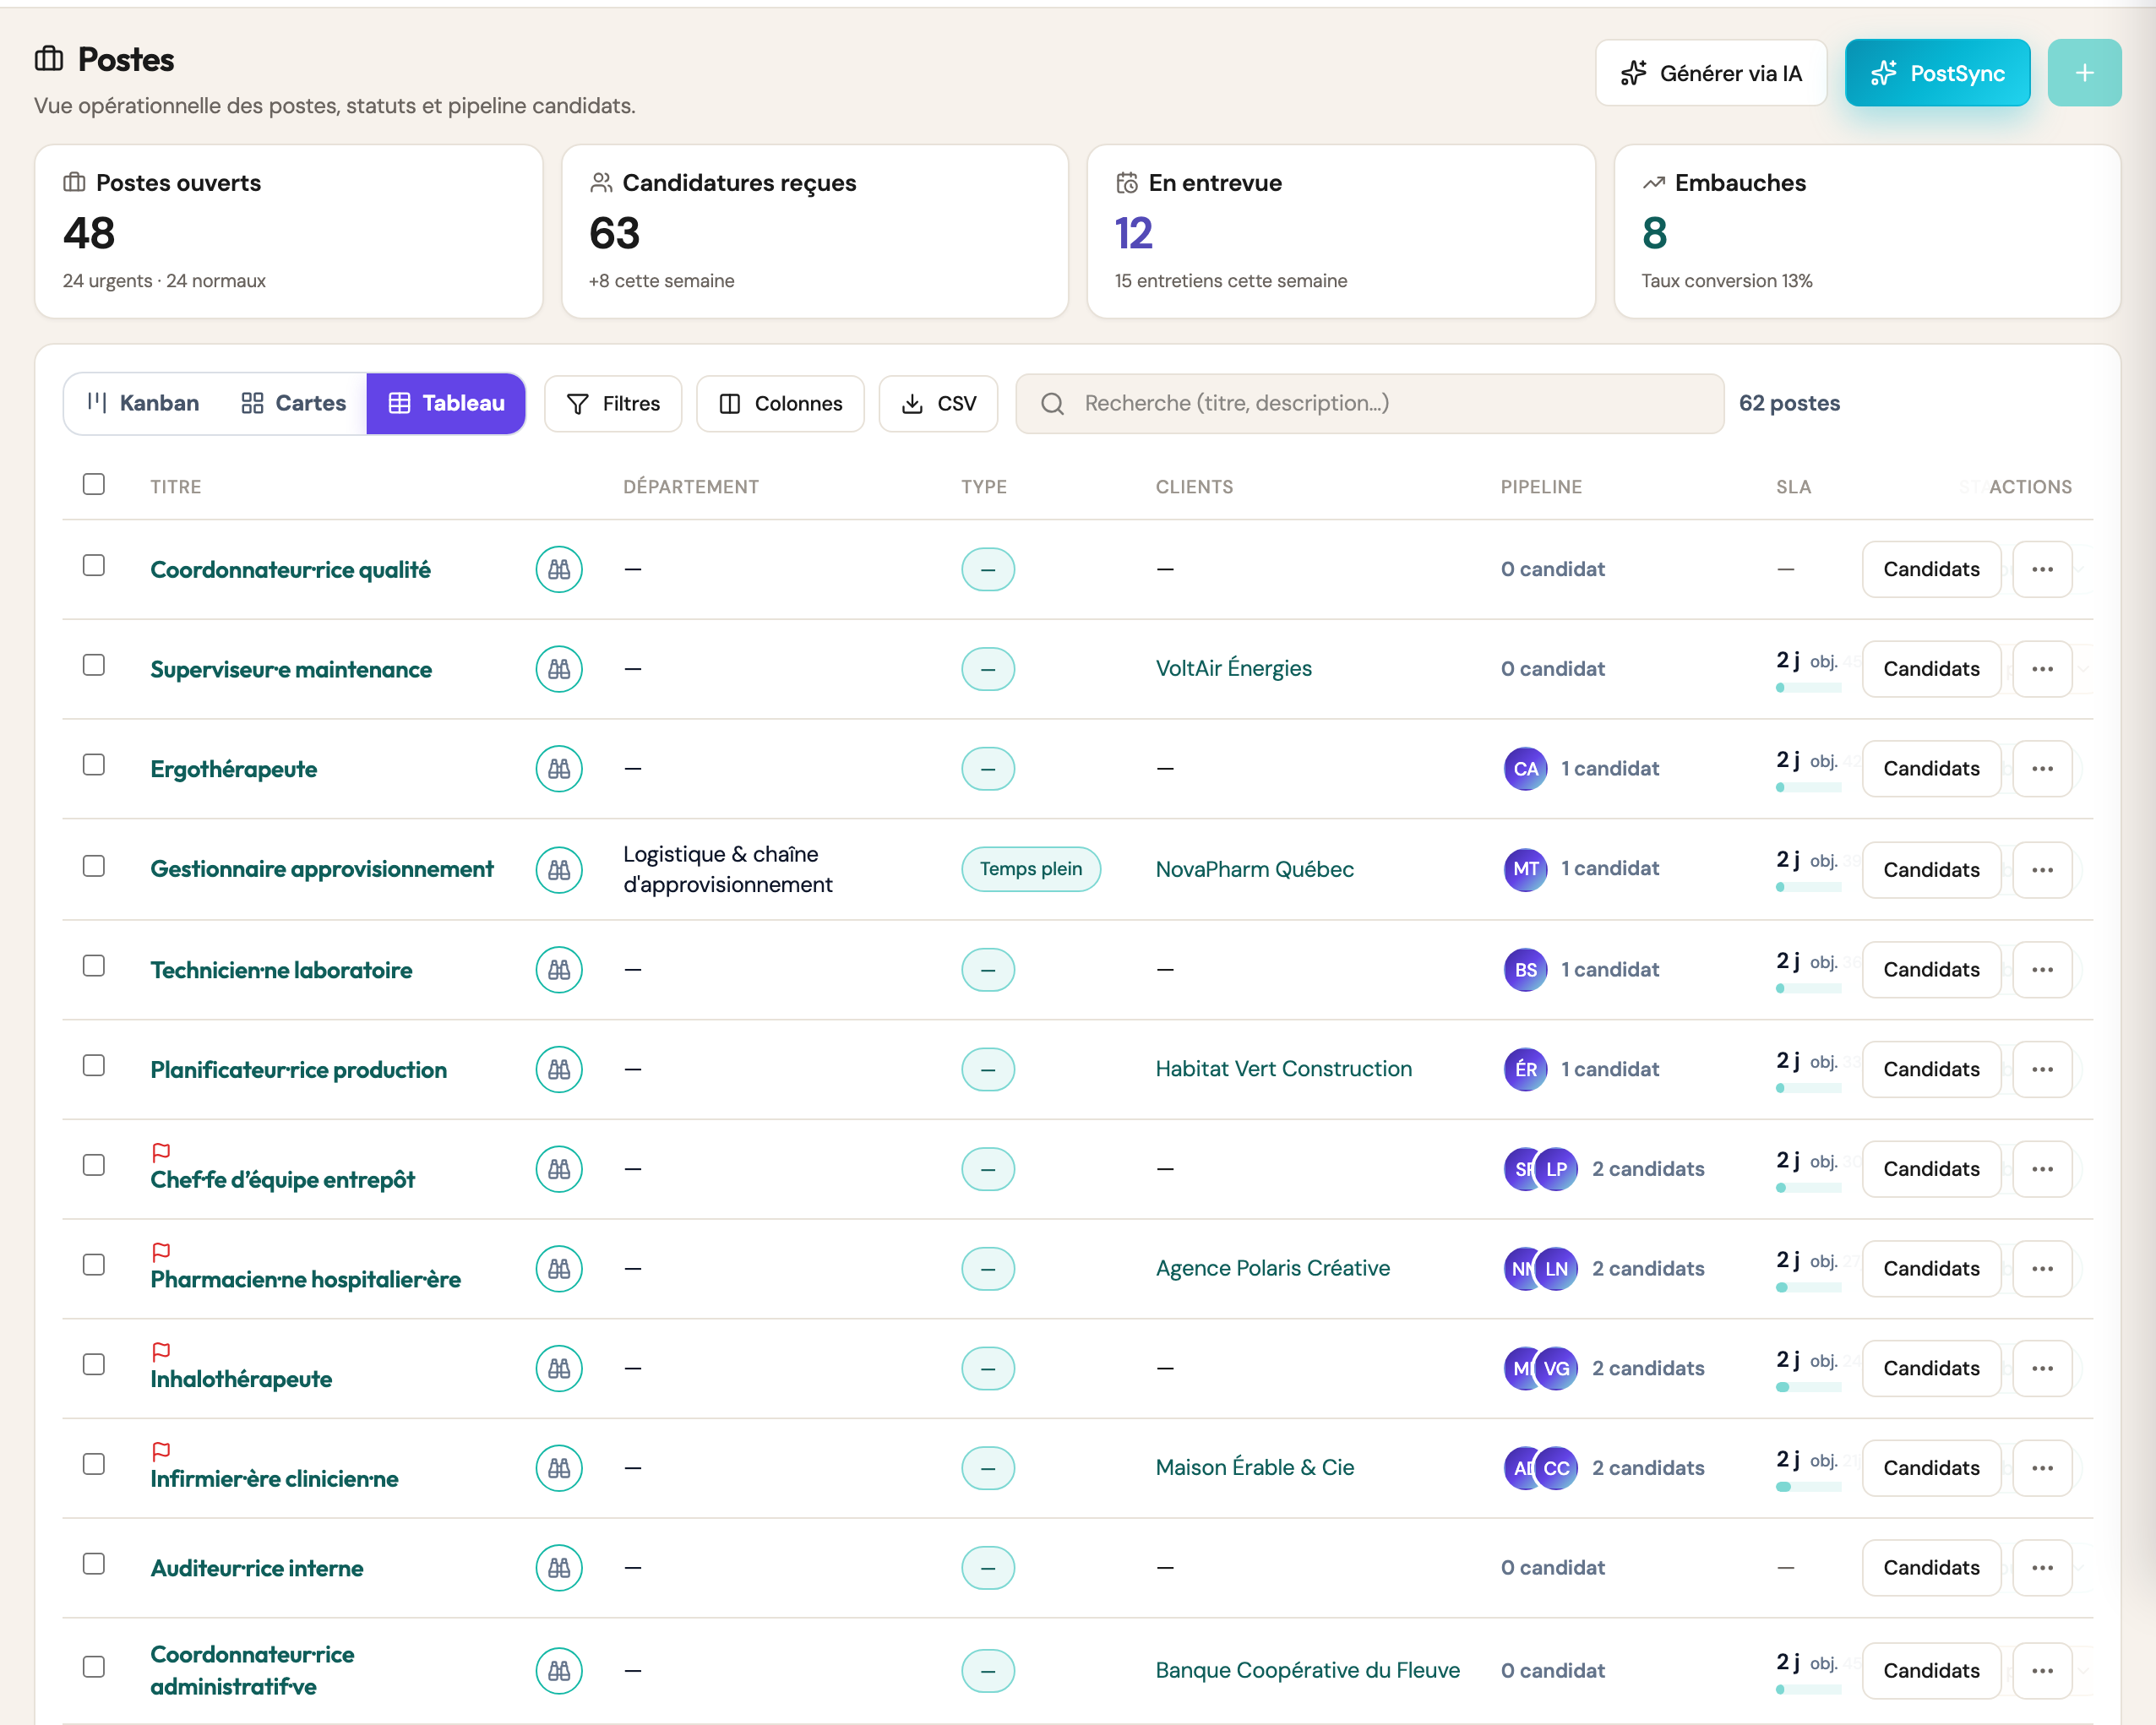
Task: Toggle the select-all checkbox in table header
Action: (x=94, y=485)
